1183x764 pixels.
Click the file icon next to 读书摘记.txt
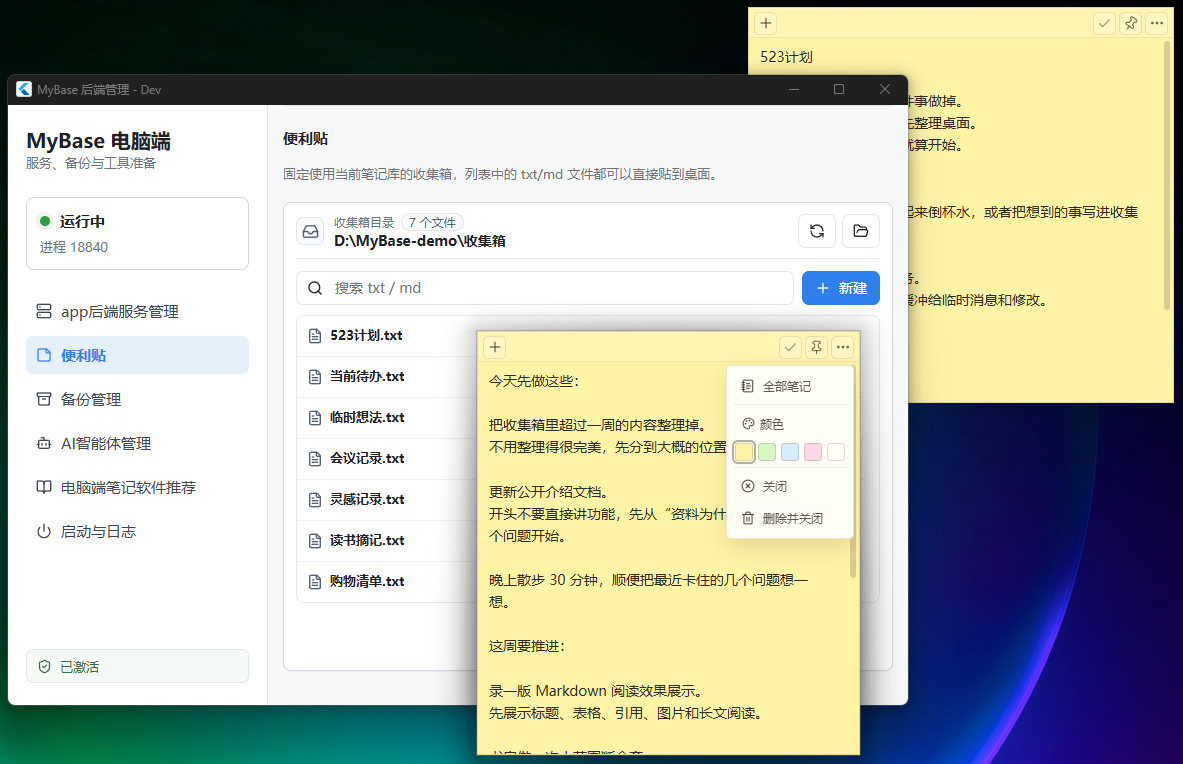click(x=315, y=541)
